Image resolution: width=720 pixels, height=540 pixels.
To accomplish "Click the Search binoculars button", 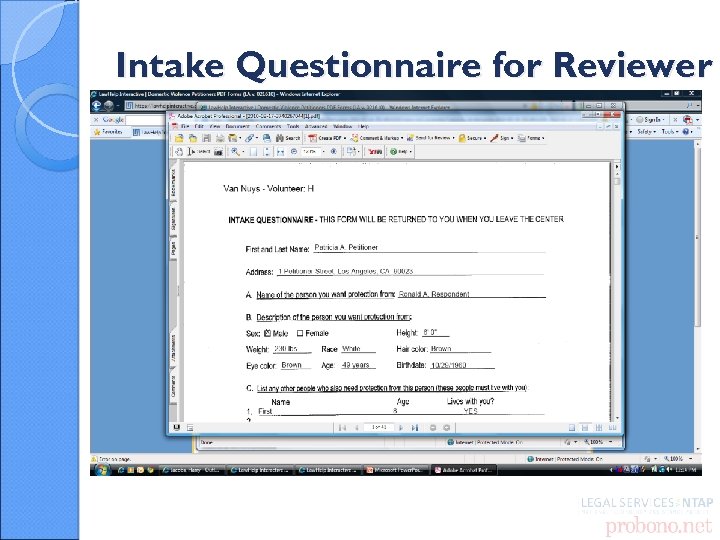I will [287, 138].
